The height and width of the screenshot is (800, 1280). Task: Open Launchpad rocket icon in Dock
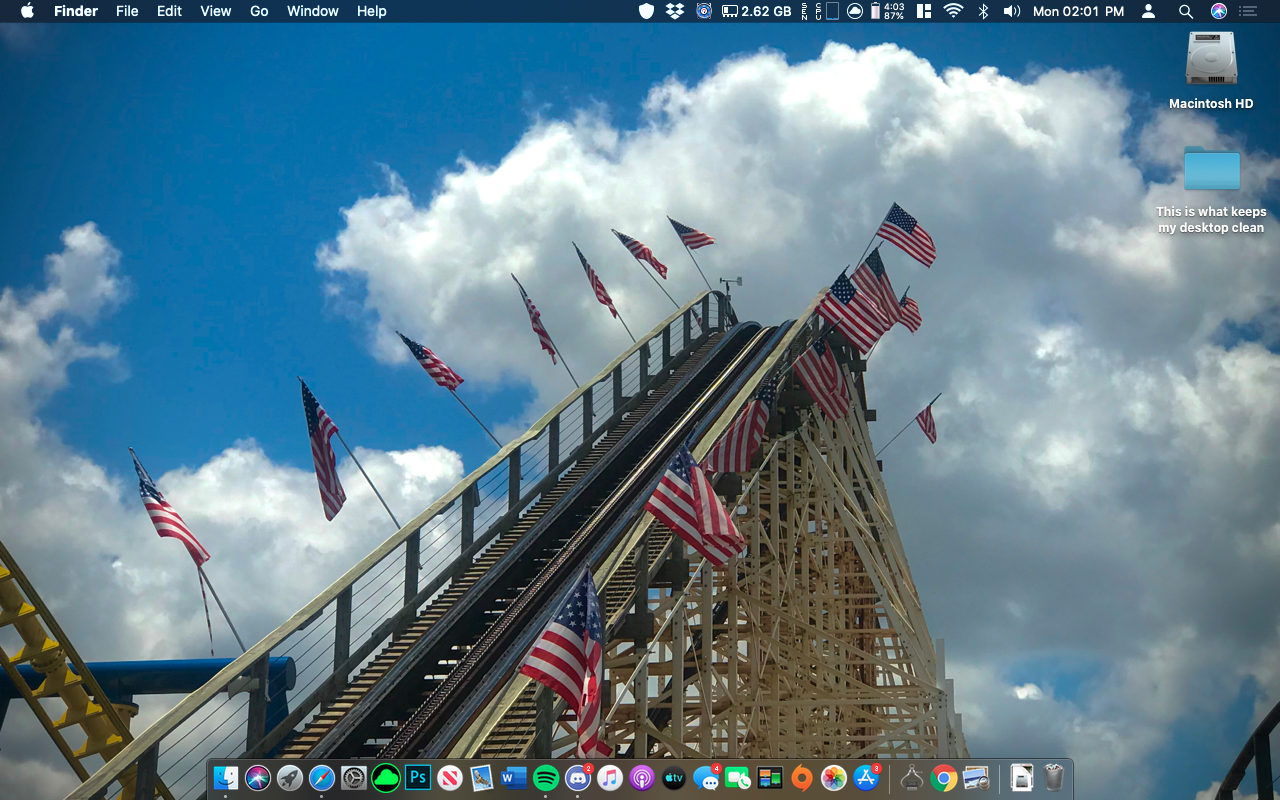290,777
